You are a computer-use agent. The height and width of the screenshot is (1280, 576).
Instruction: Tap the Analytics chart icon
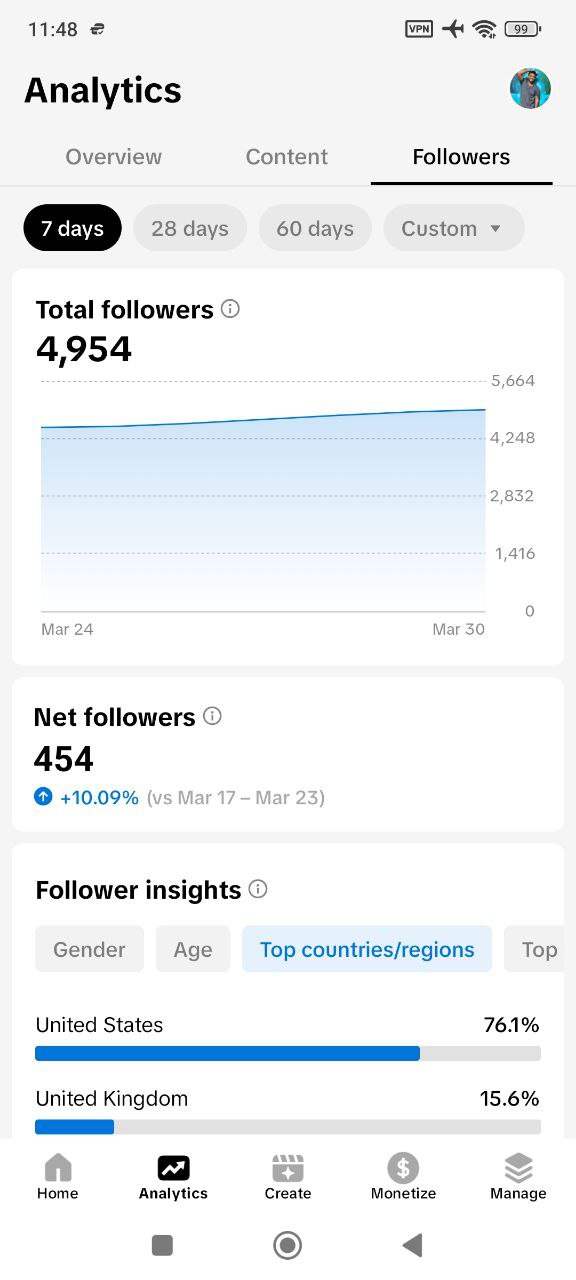pyautogui.click(x=173, y=1167)
